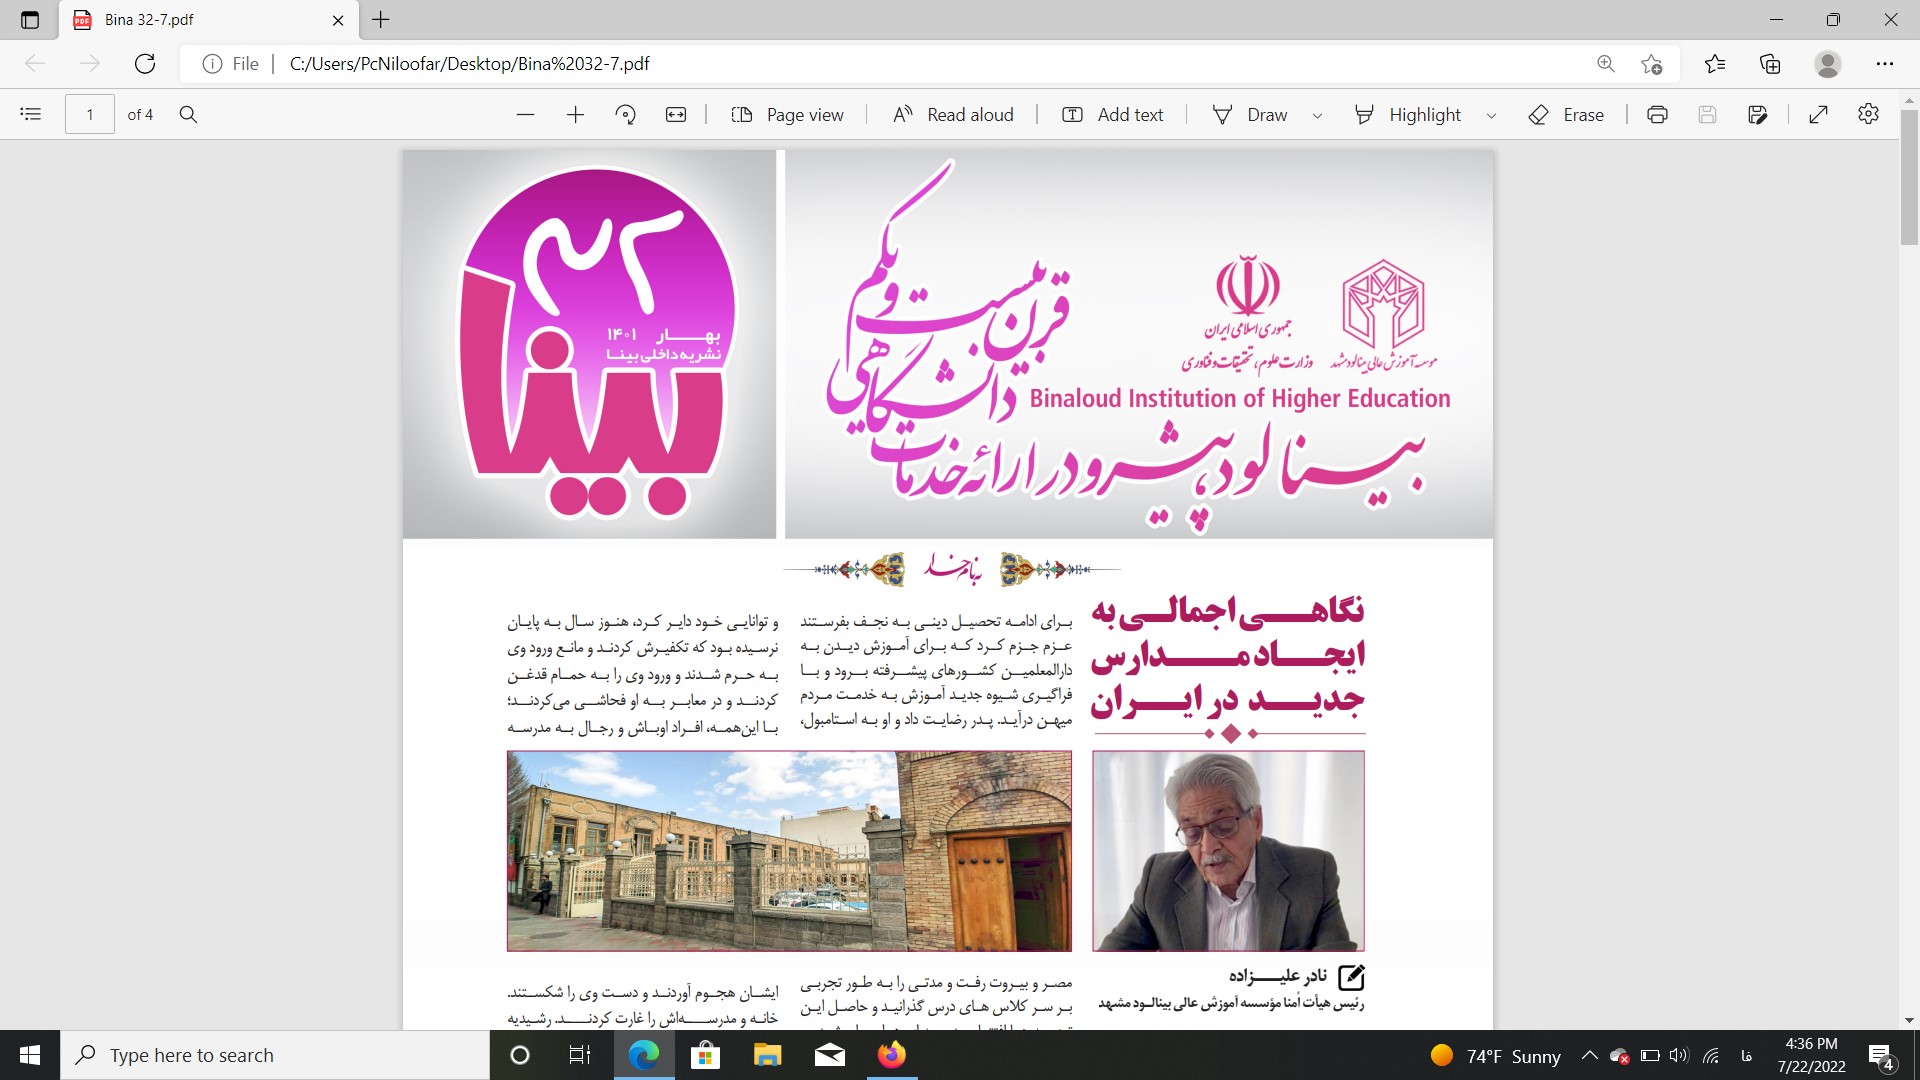Click the Add text button
Viewport: 1920px width, 1080px height.
click(1112, 115)
